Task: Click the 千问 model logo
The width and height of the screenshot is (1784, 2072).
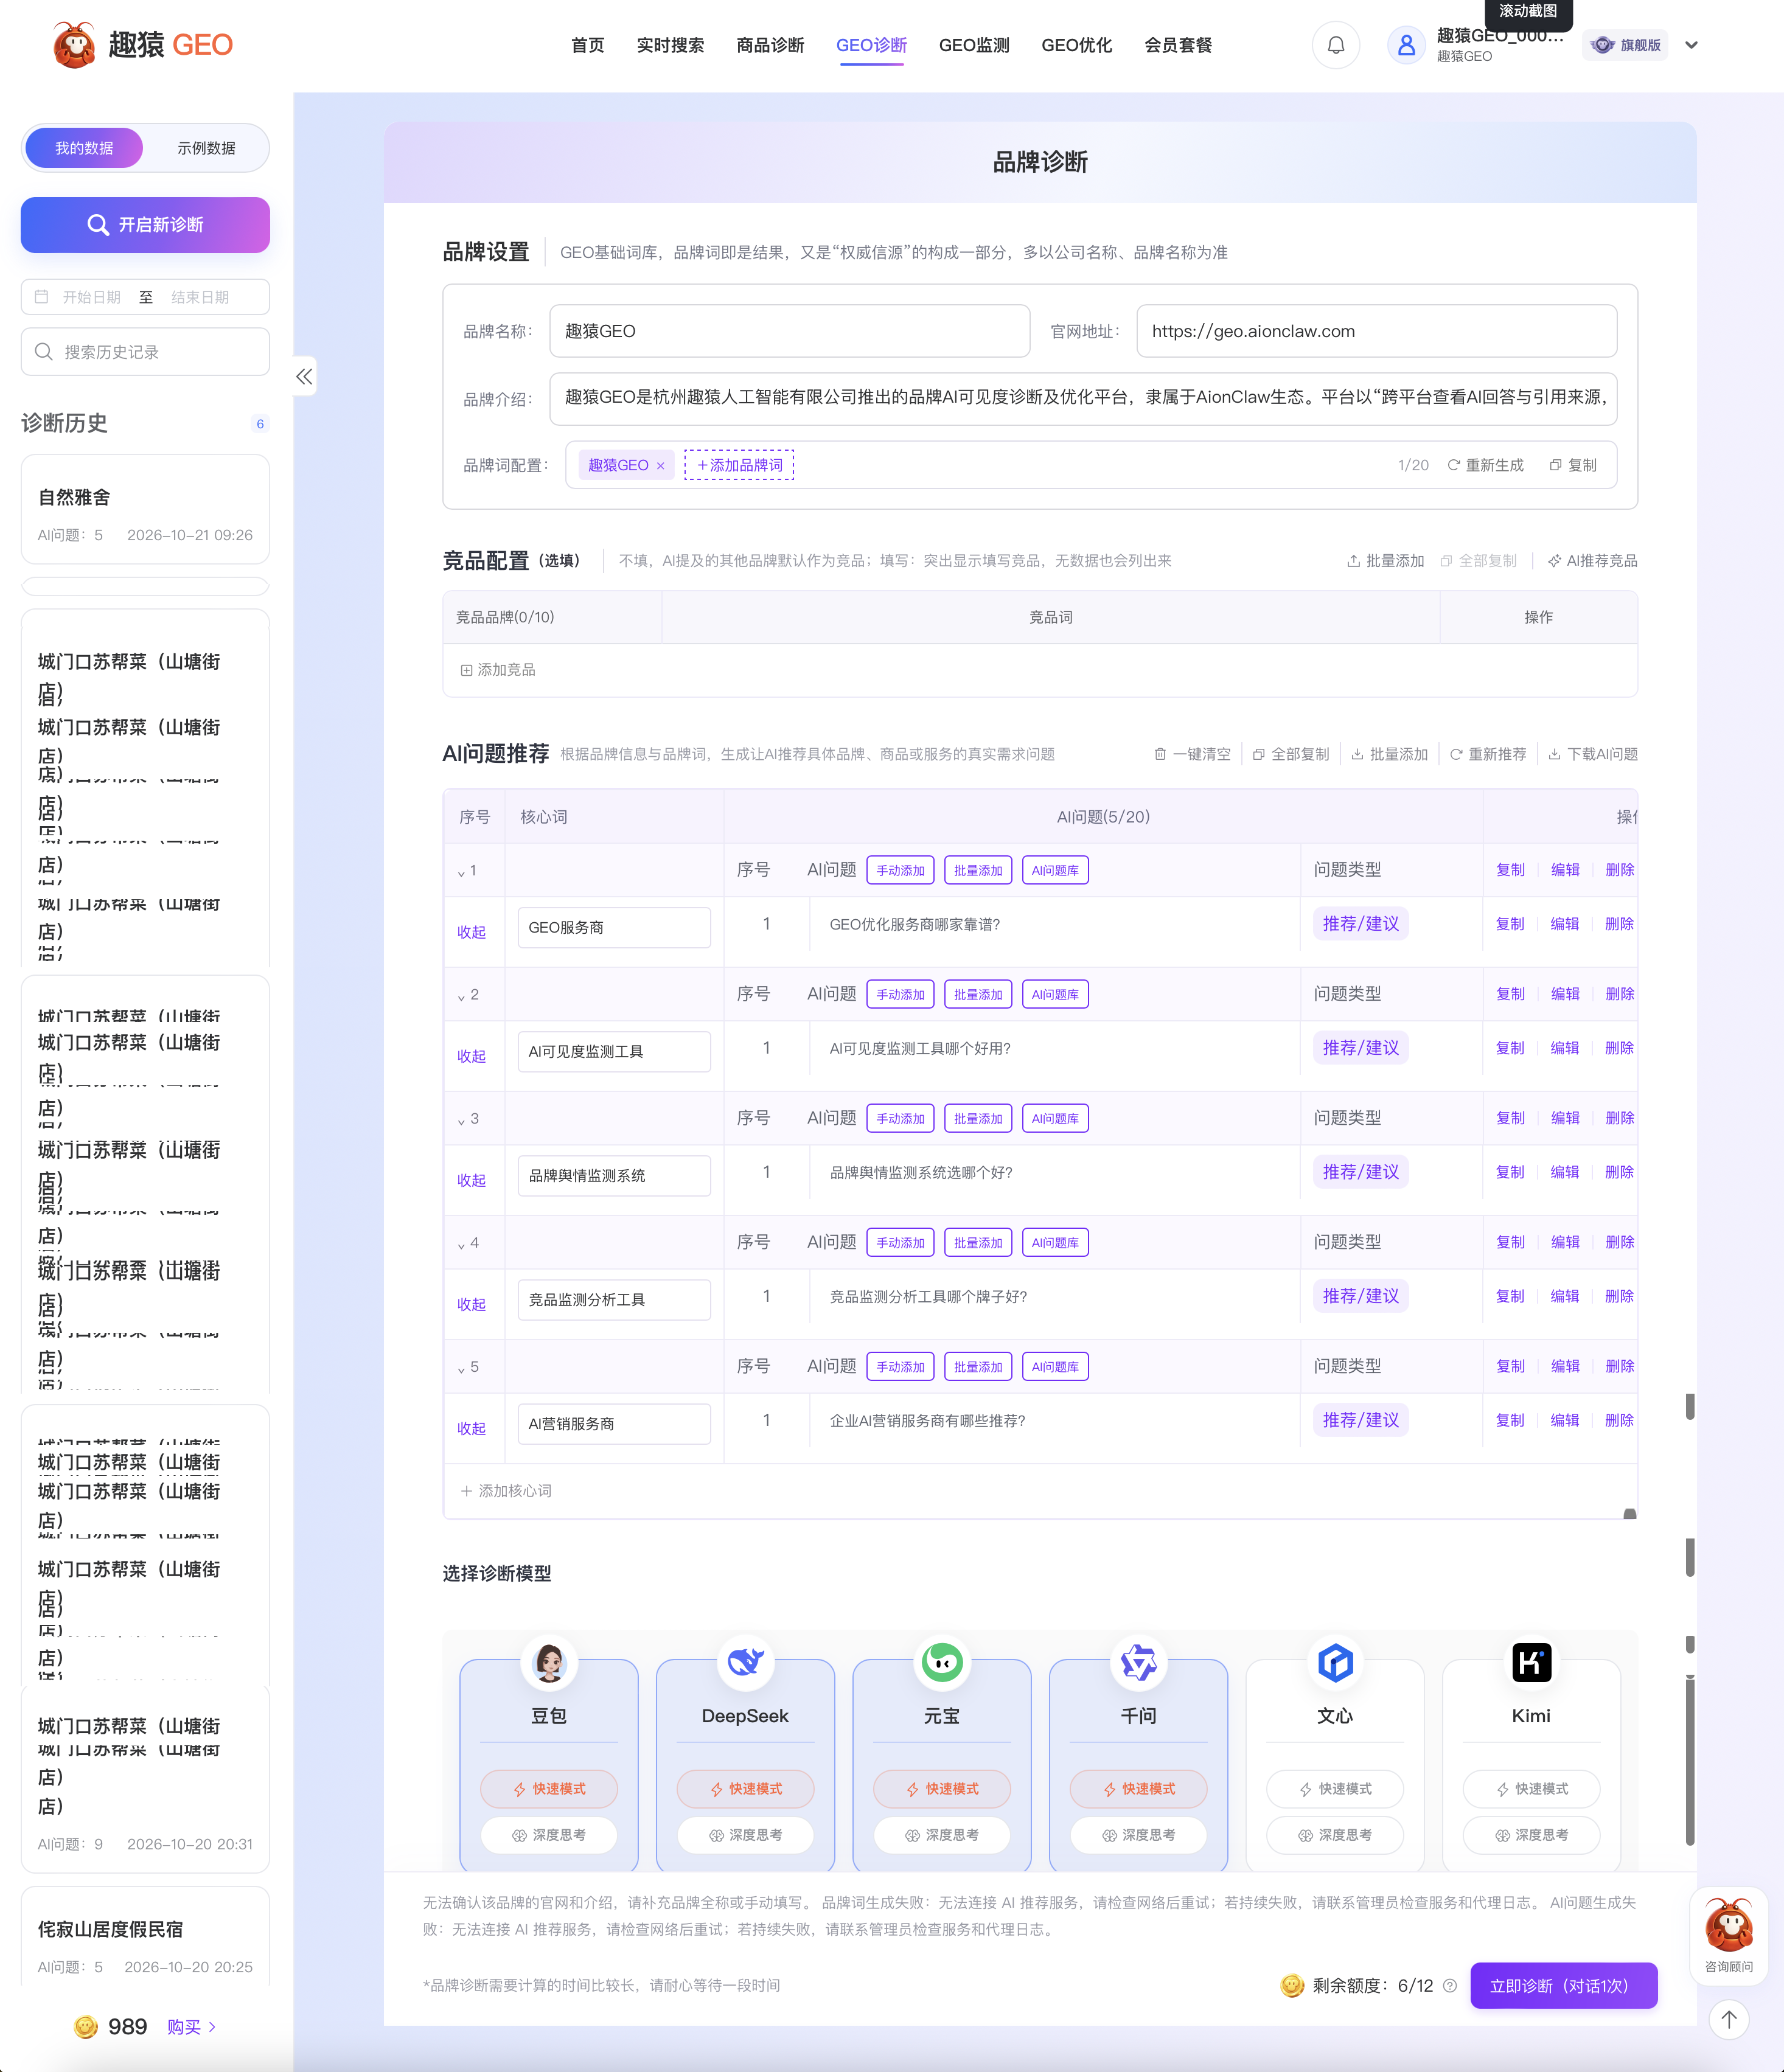Action: pyautogui.click(x=1138, y=1663)
